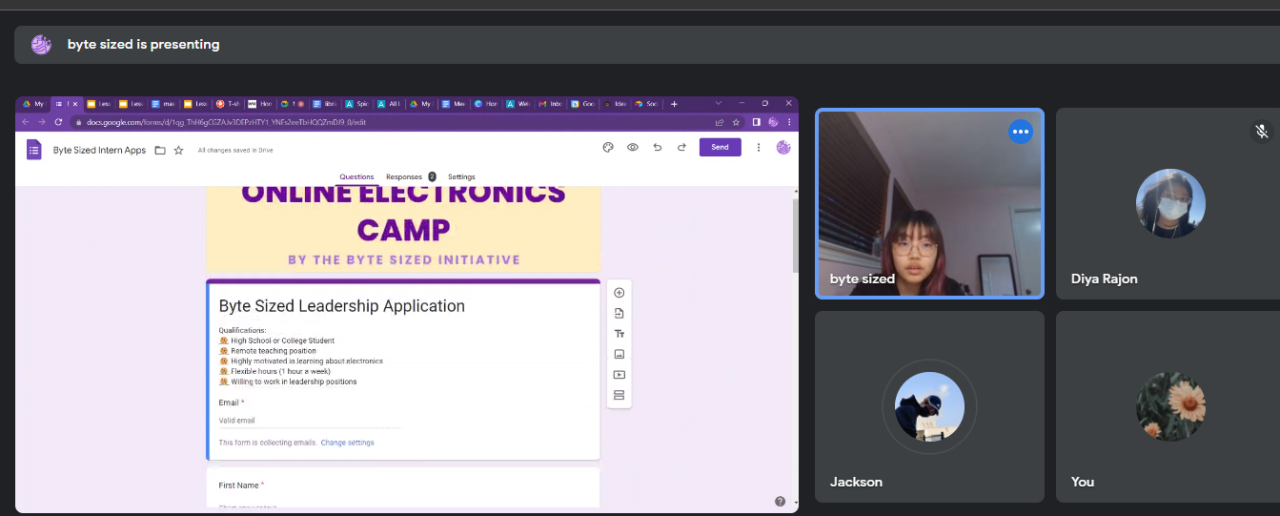Click Add section icon in side toolbar
Viewport: 1280px width, 516px height.
click(619, 395)
